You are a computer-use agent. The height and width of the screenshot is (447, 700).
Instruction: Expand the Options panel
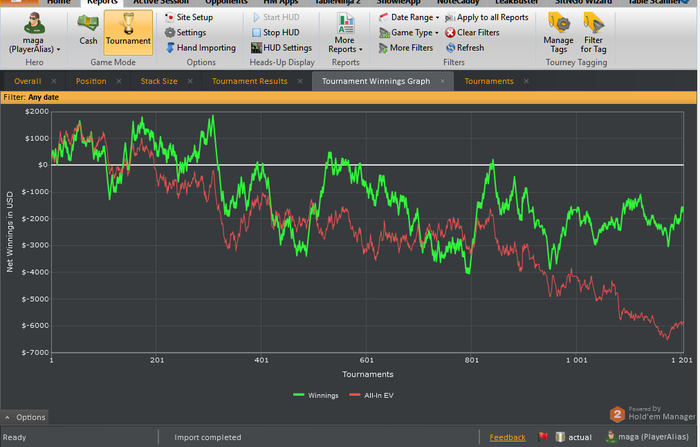click(x=25, y=418)
